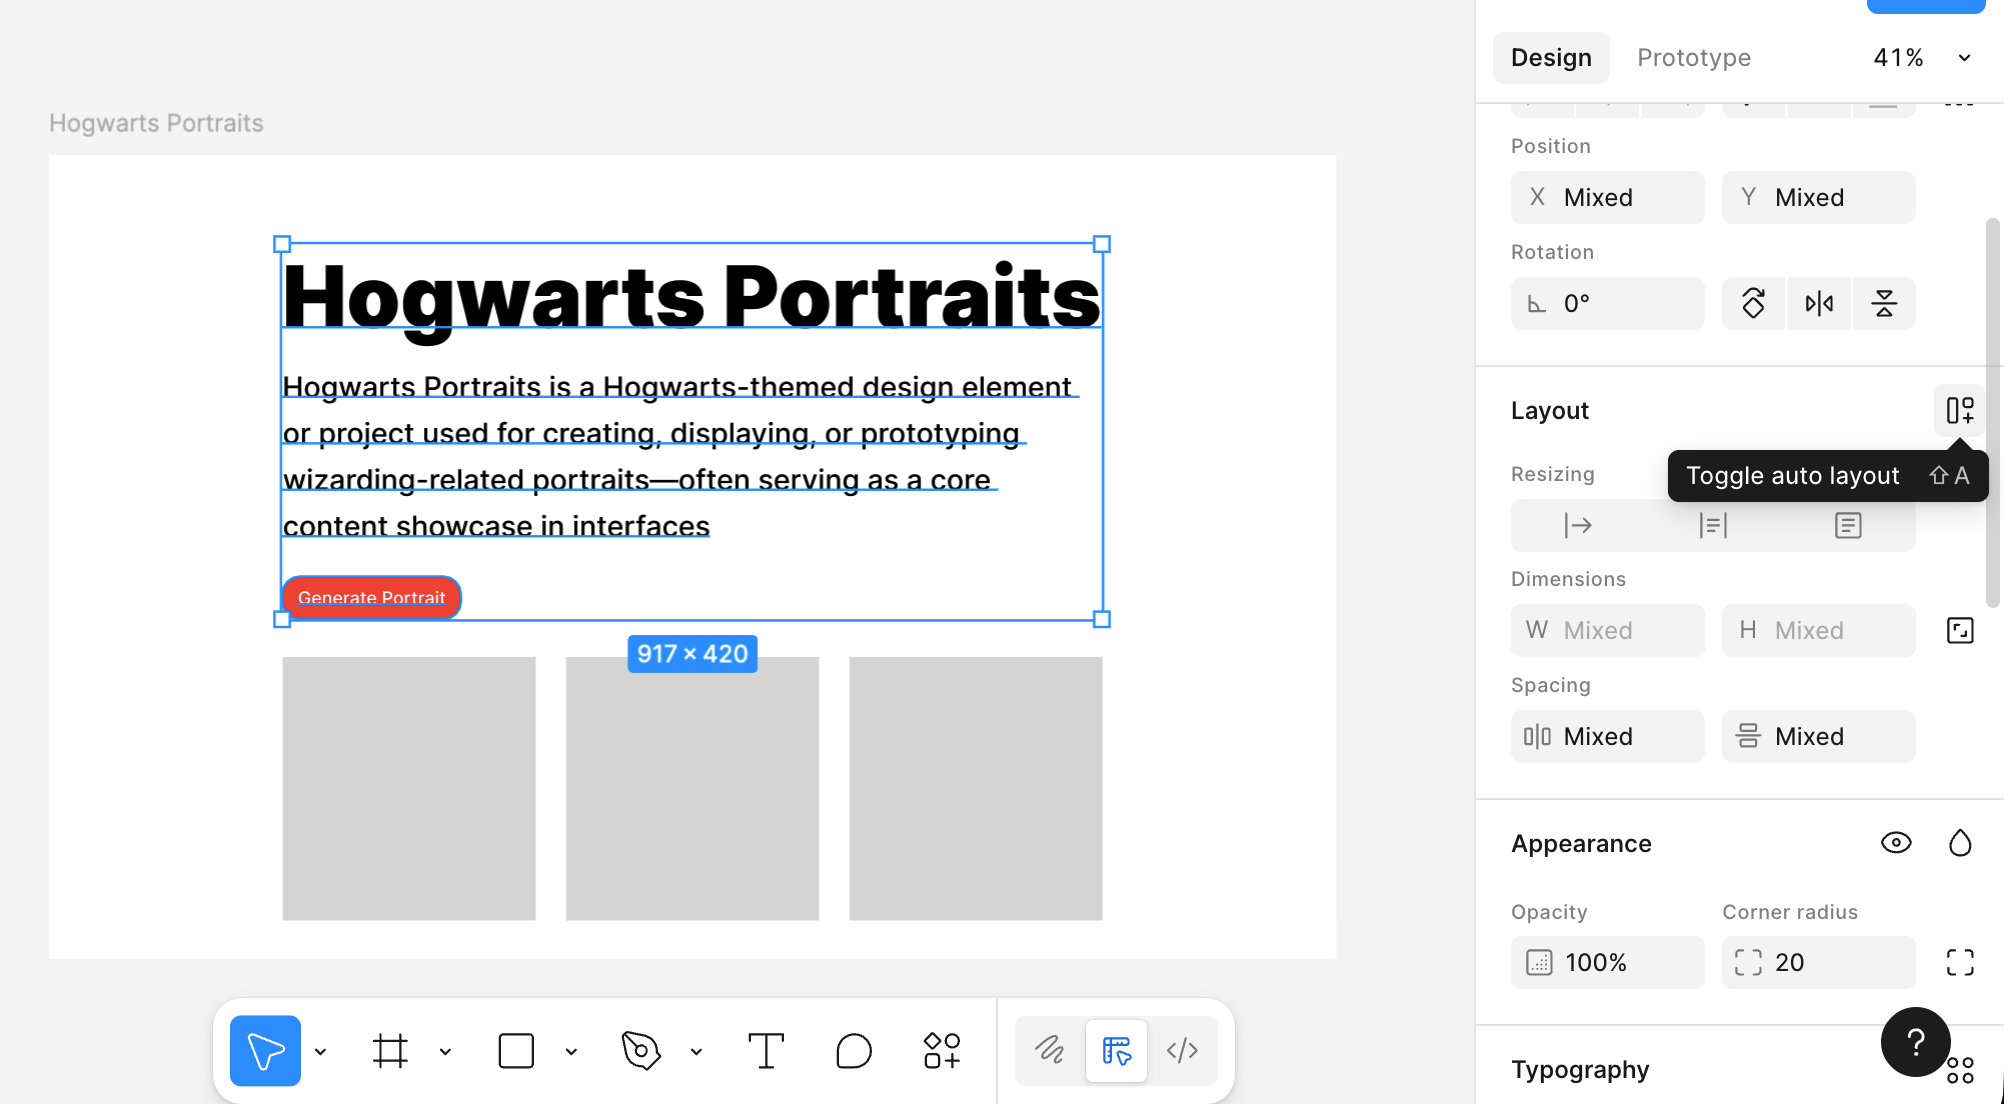Click the flip horizontal icon
This screenshot has width=2004, height=1104.
1819,303
